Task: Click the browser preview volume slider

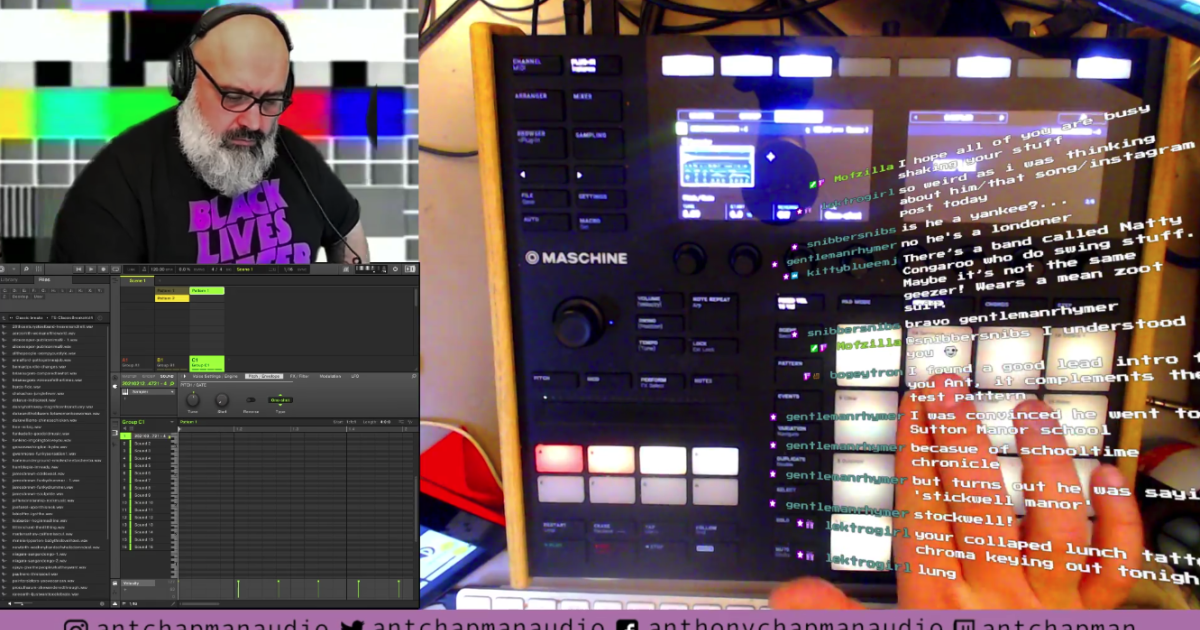Action: pyautogui.click(x=23, y=603)
